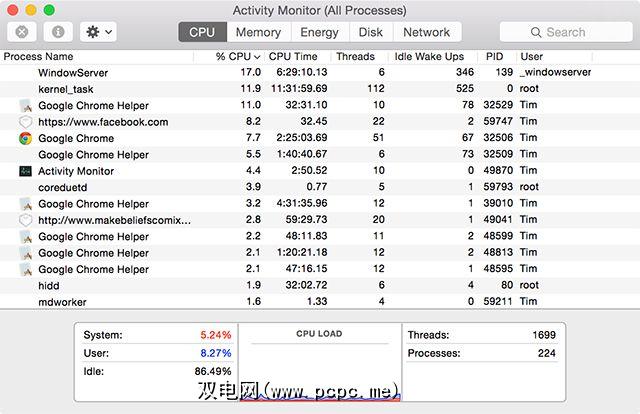Switch to the Memory tab
Image resolution: width=640 pixels, height=414 pixels.
[258, 32]
